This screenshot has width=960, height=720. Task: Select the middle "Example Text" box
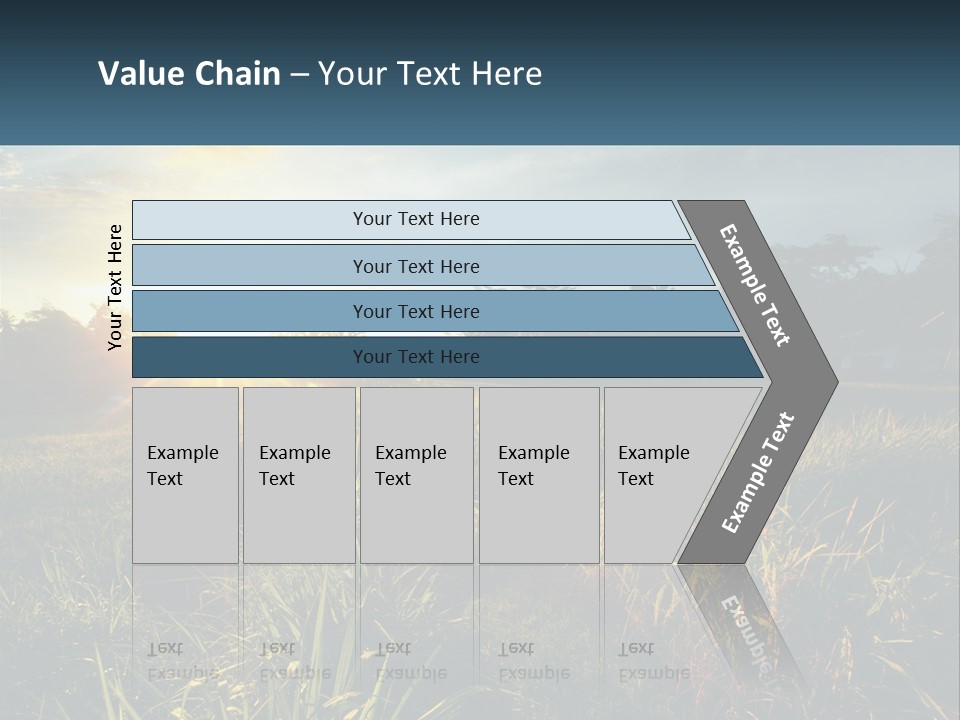click(x=416, y=475)
